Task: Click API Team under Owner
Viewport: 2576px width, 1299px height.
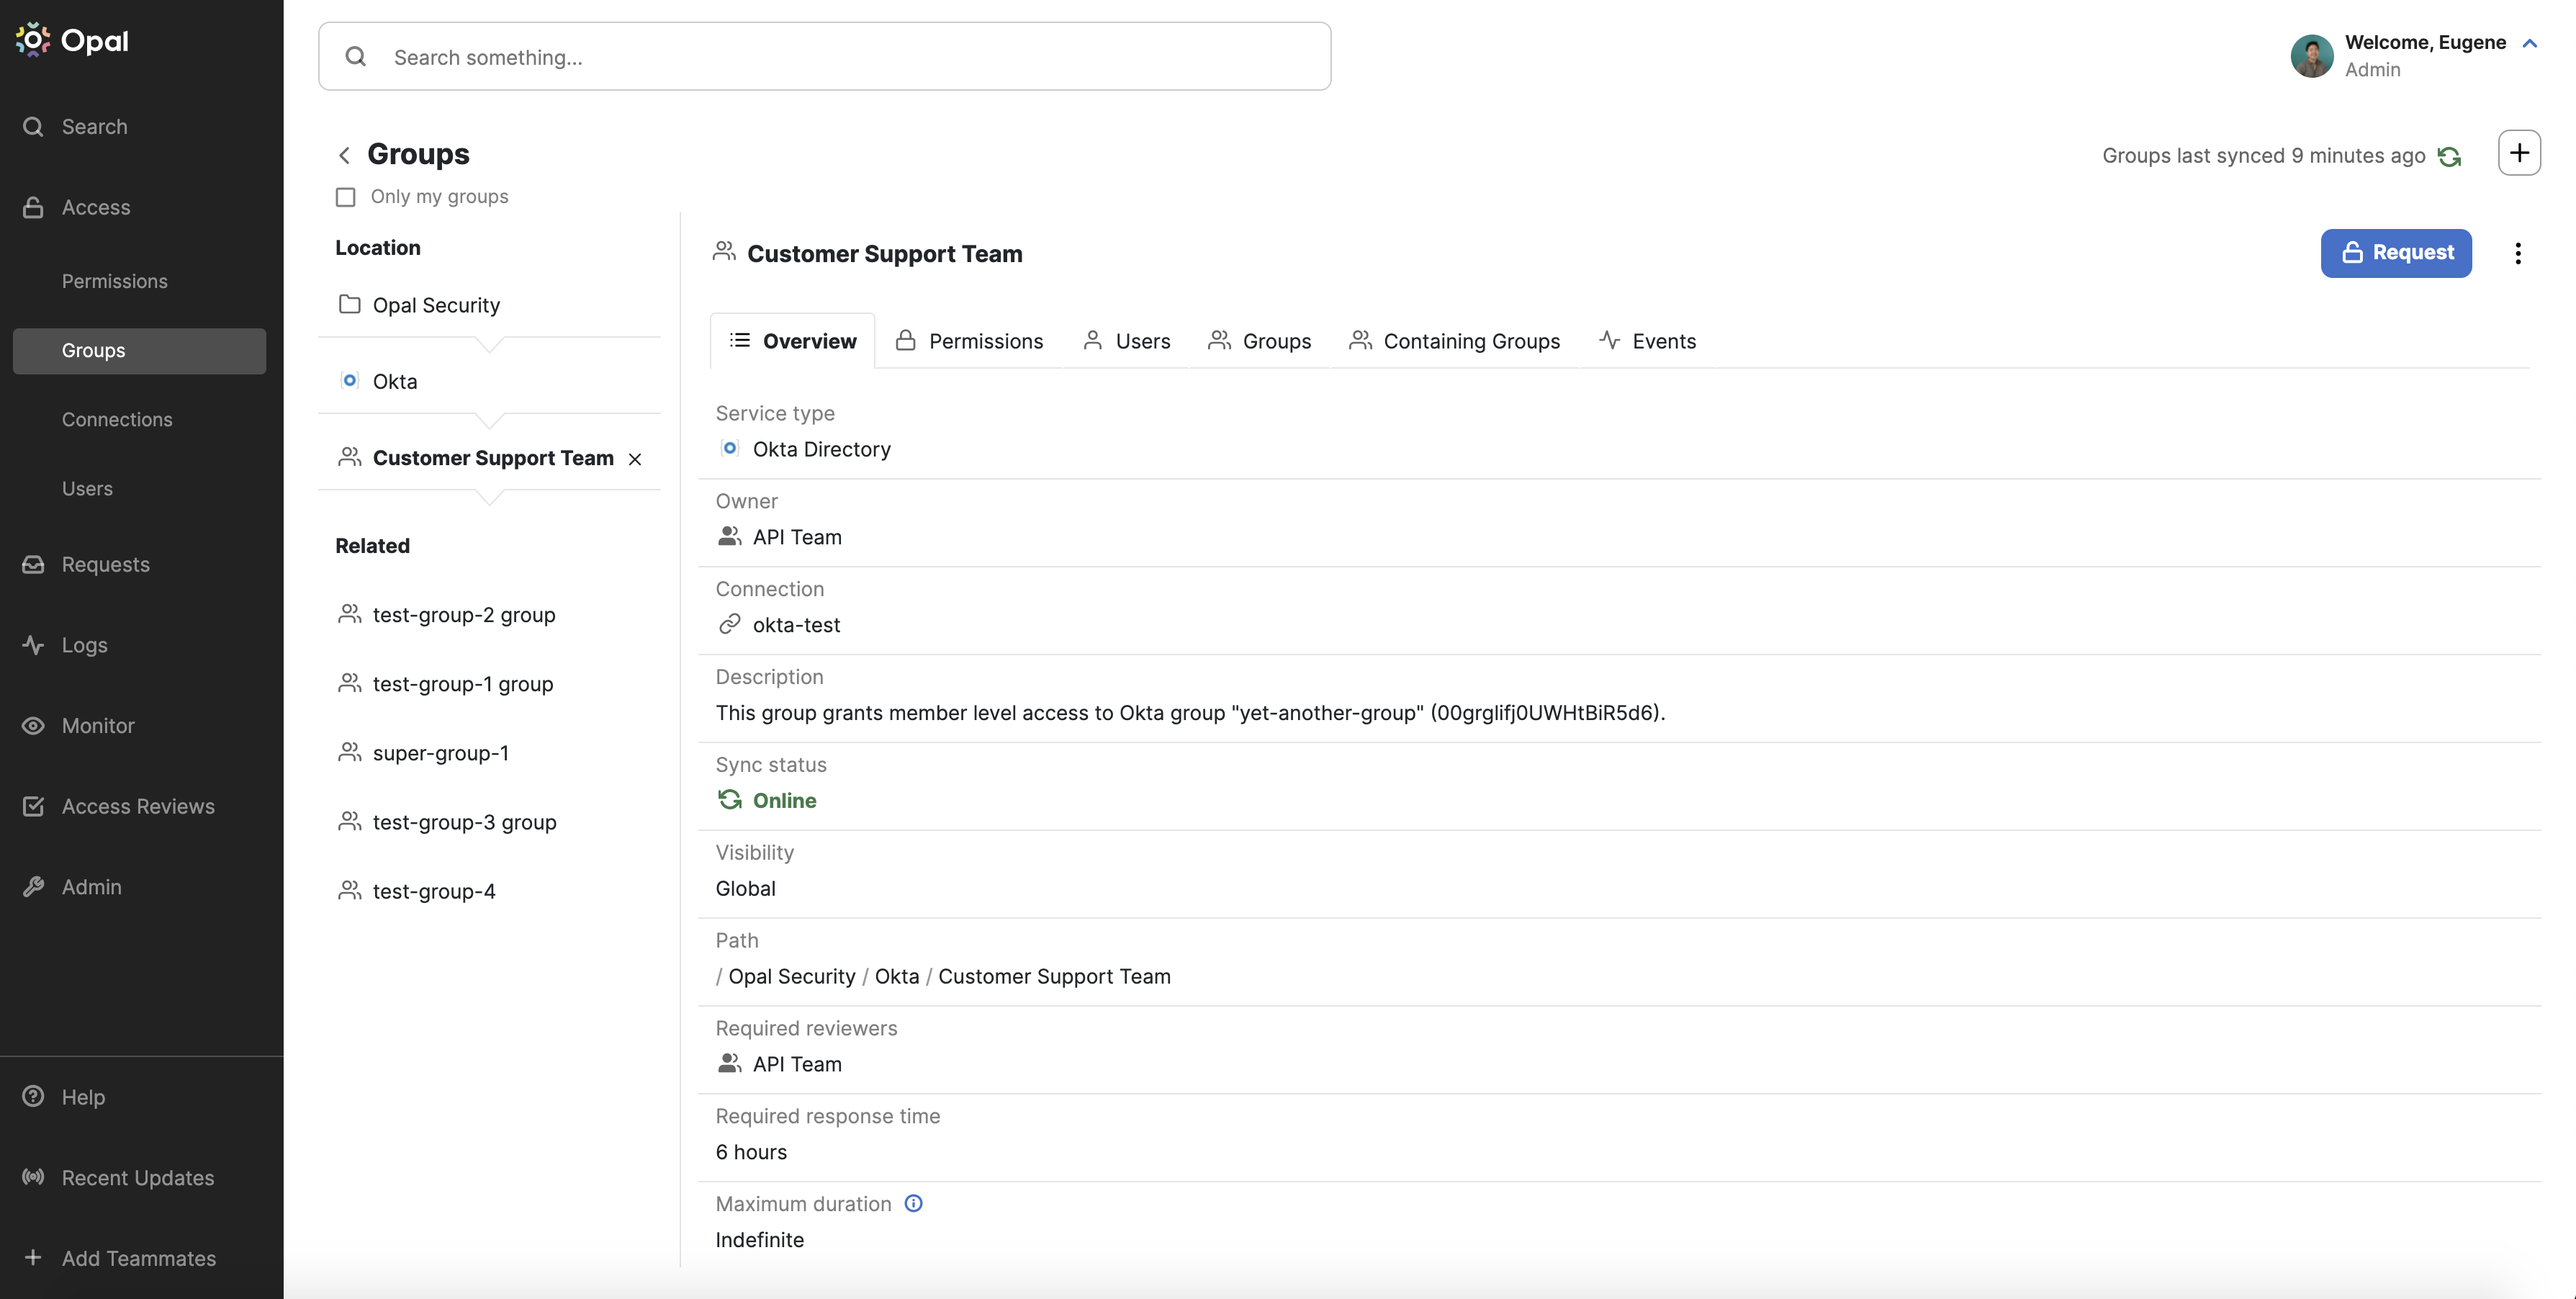Action: coord(797,537)
